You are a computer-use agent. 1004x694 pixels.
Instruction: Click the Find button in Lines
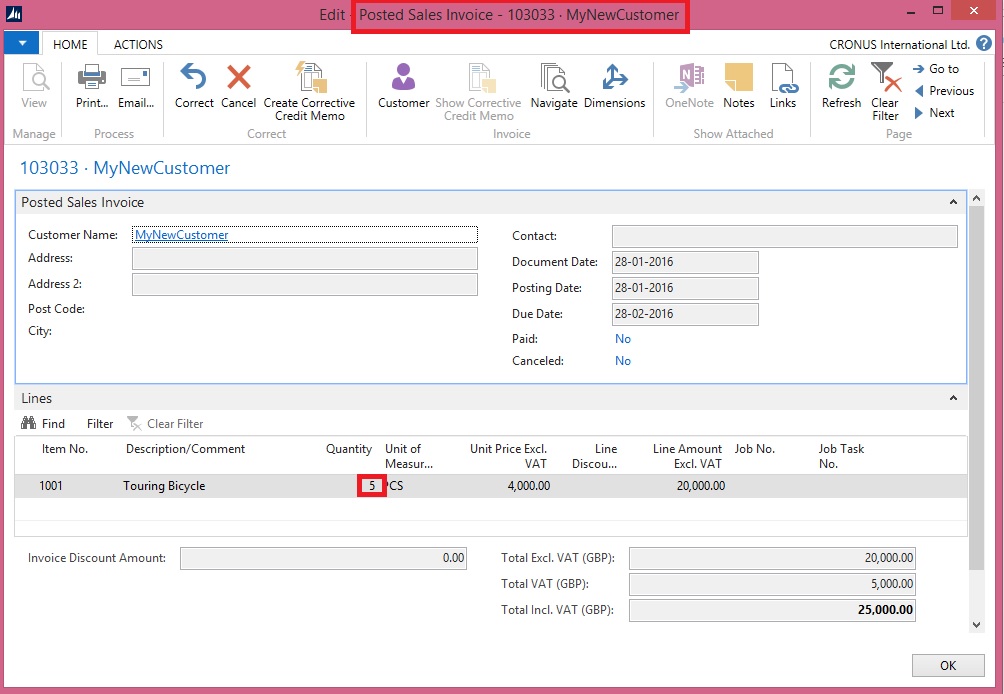tap(43, 424)
